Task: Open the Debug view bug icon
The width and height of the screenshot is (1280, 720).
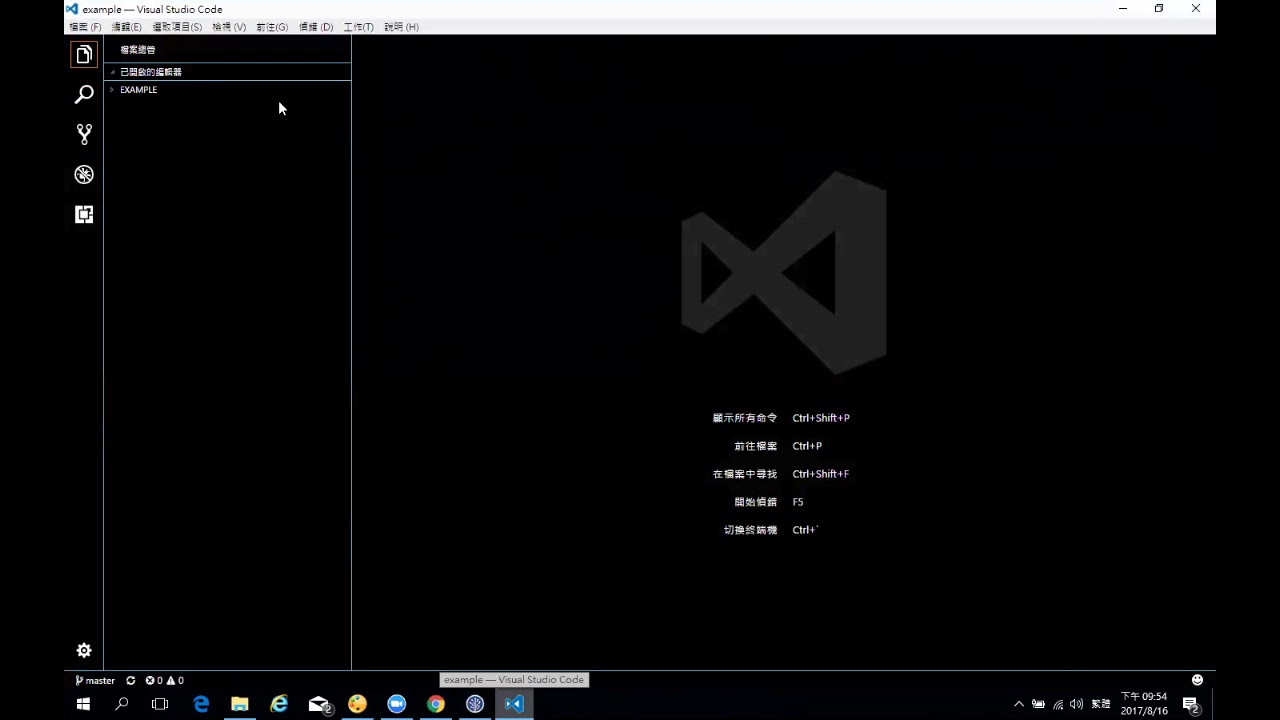Action: (x=84, y=174)
